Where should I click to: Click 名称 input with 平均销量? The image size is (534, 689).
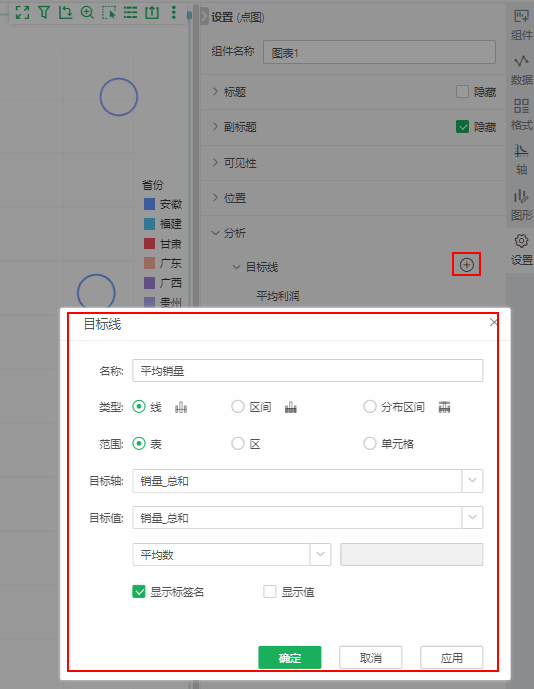pos(308,370)
